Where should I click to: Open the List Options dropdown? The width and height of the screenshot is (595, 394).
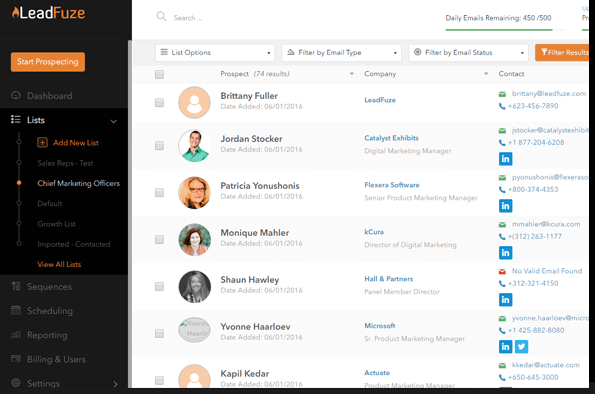215,52
